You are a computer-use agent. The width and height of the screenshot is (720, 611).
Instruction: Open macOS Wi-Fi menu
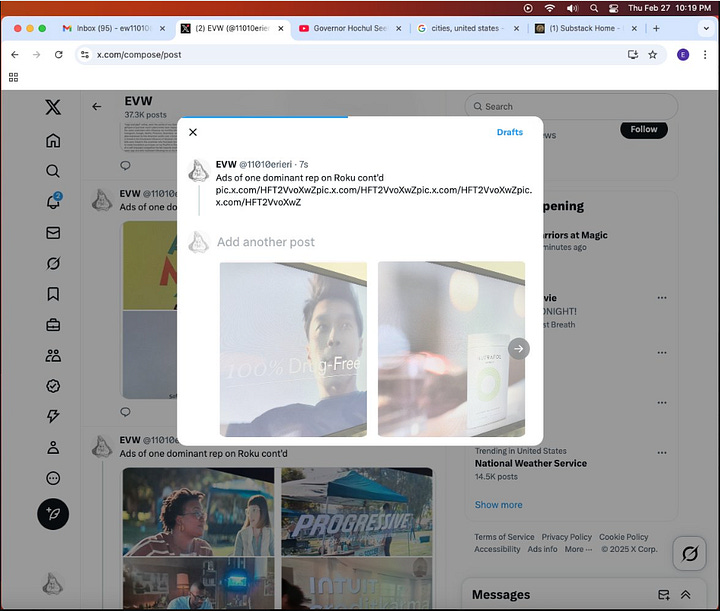tap(549, 8)
